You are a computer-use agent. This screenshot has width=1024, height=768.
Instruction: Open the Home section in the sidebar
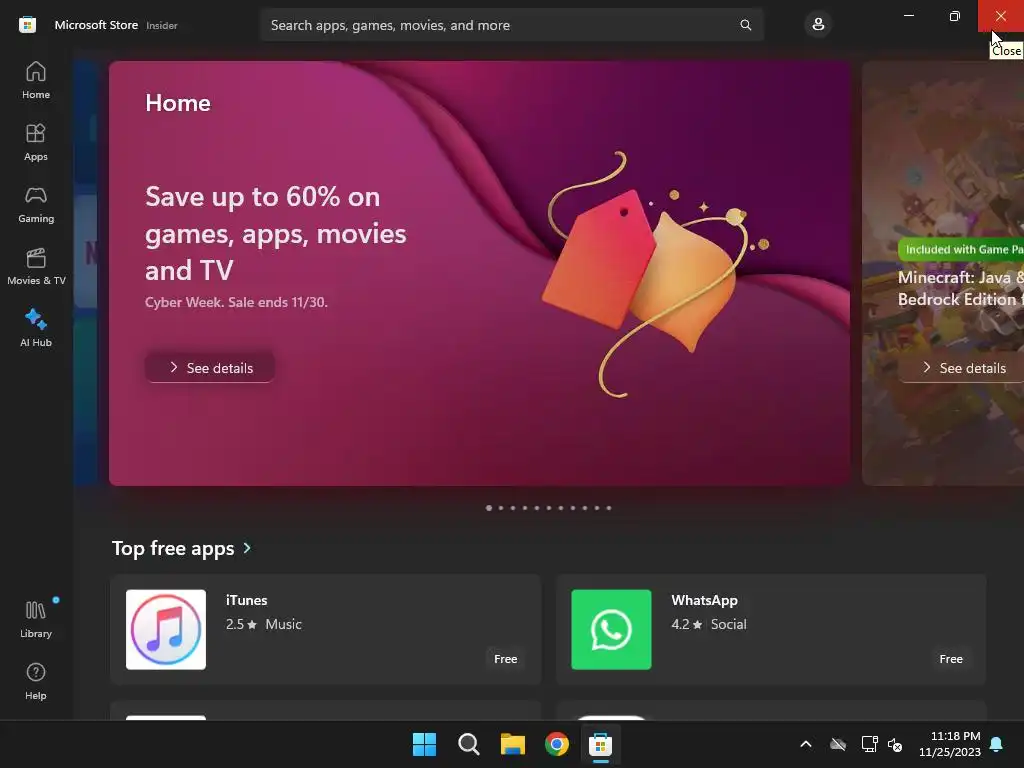[x=36, y=80]
